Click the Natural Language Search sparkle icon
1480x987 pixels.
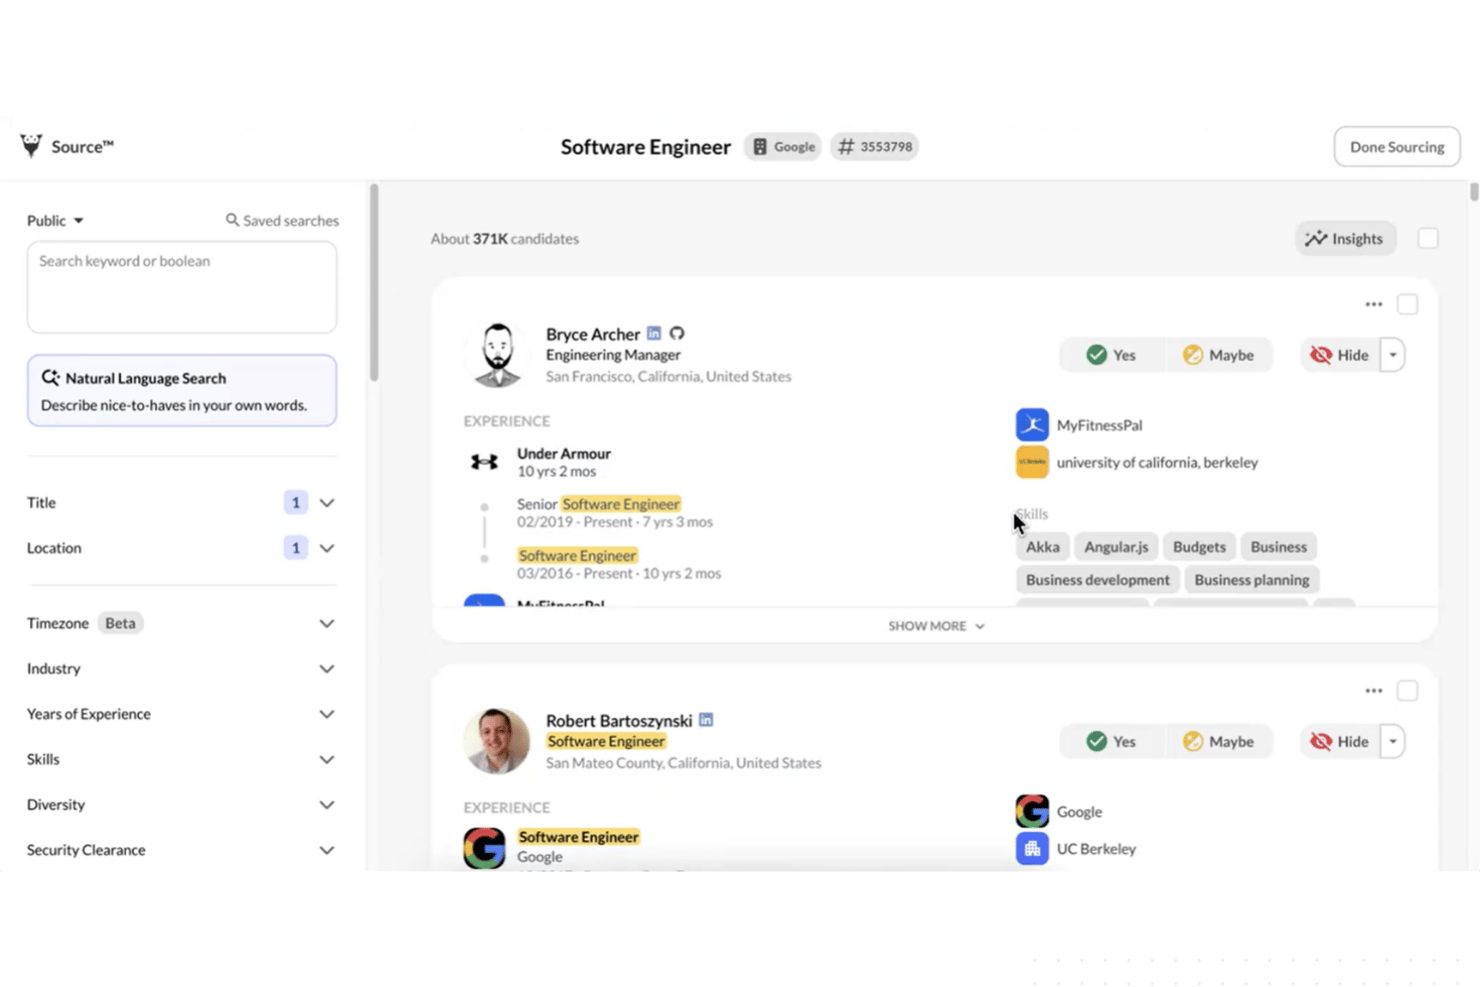(50, 378)
